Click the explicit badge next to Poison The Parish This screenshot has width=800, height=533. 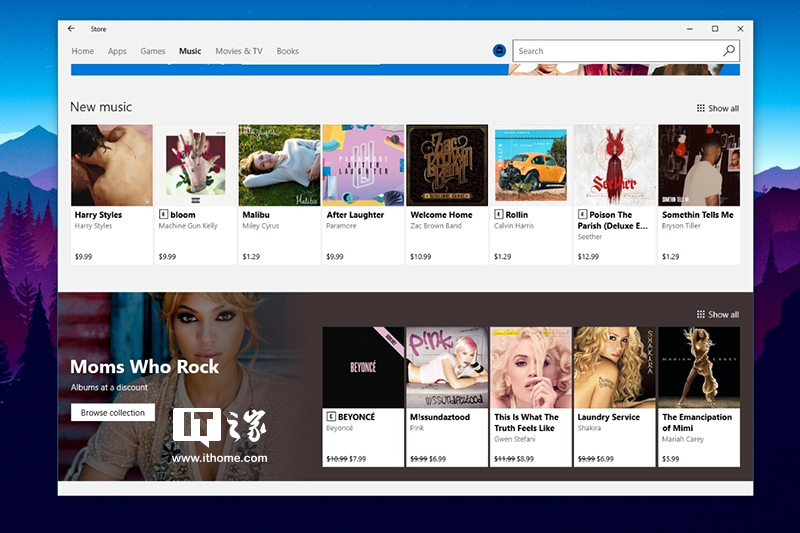pyautogui.click(x=582, y=214)
